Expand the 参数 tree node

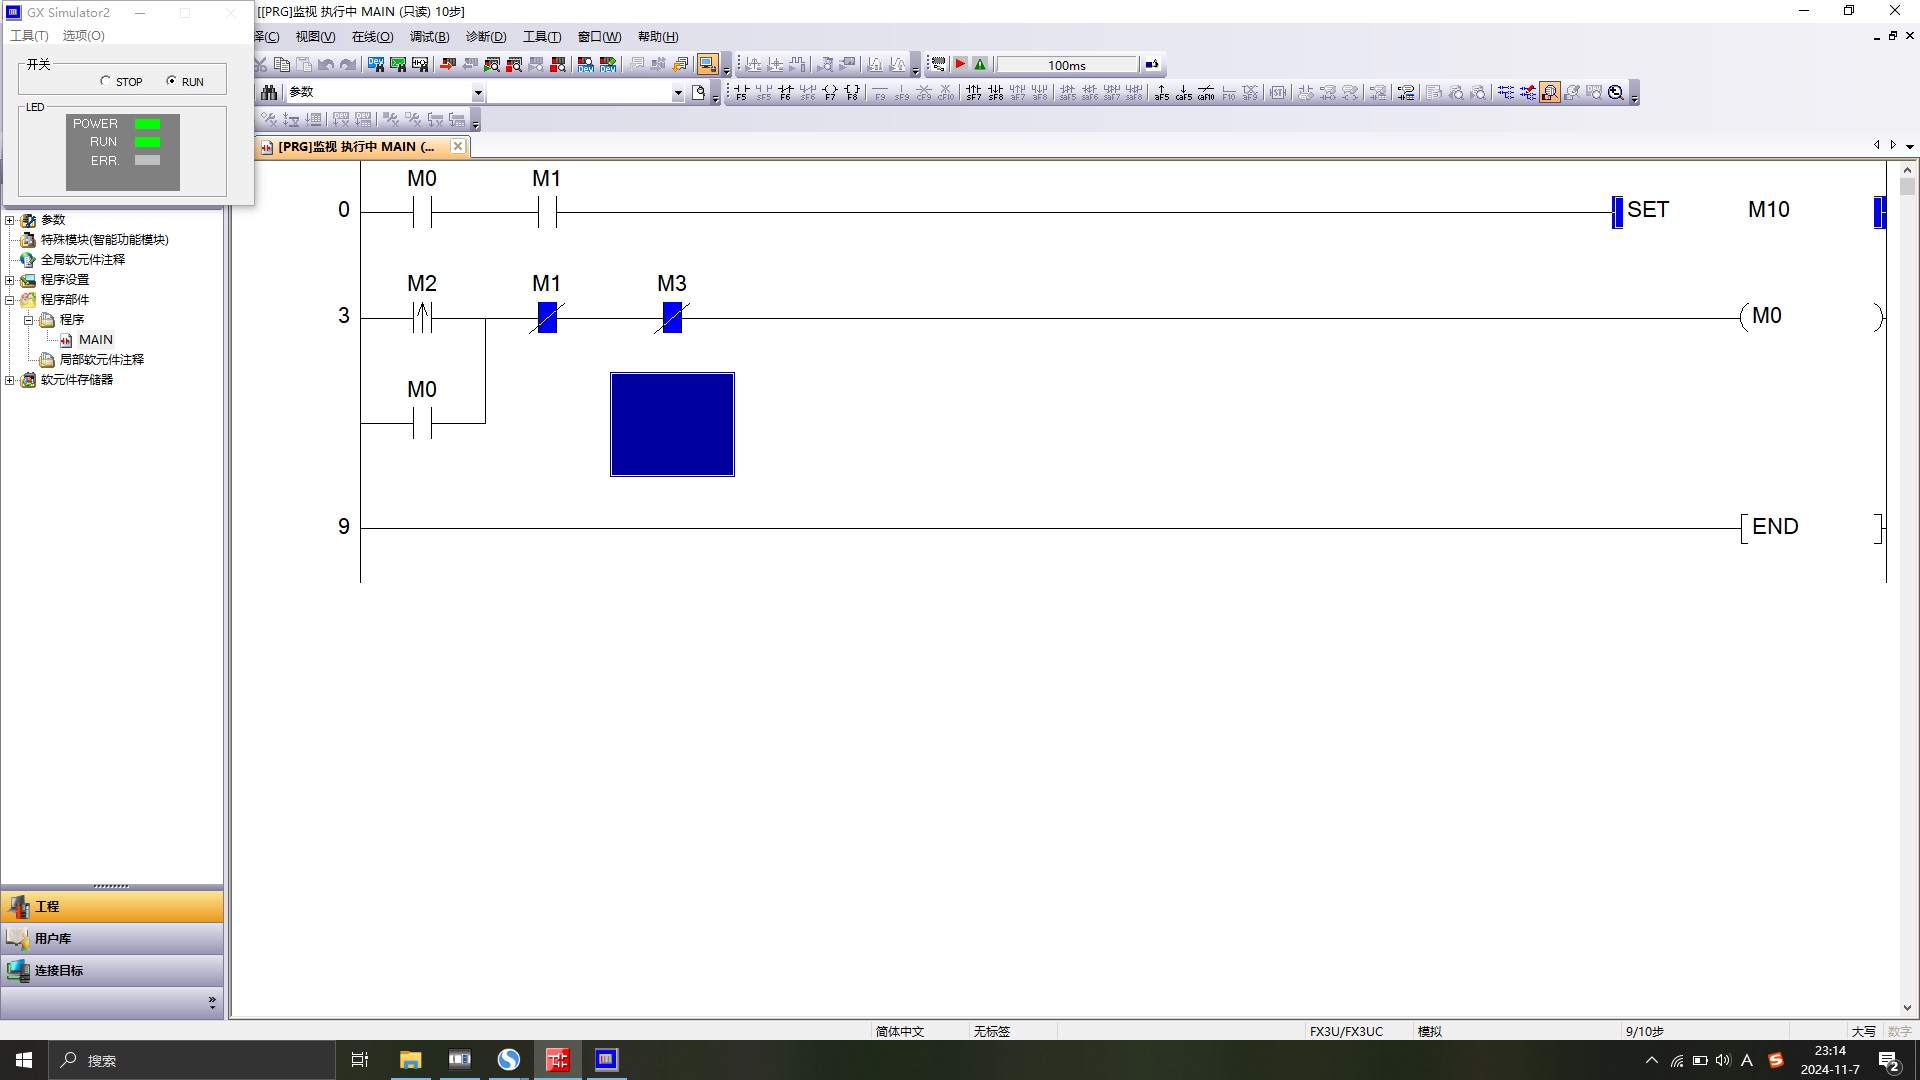tap(10, 220)
